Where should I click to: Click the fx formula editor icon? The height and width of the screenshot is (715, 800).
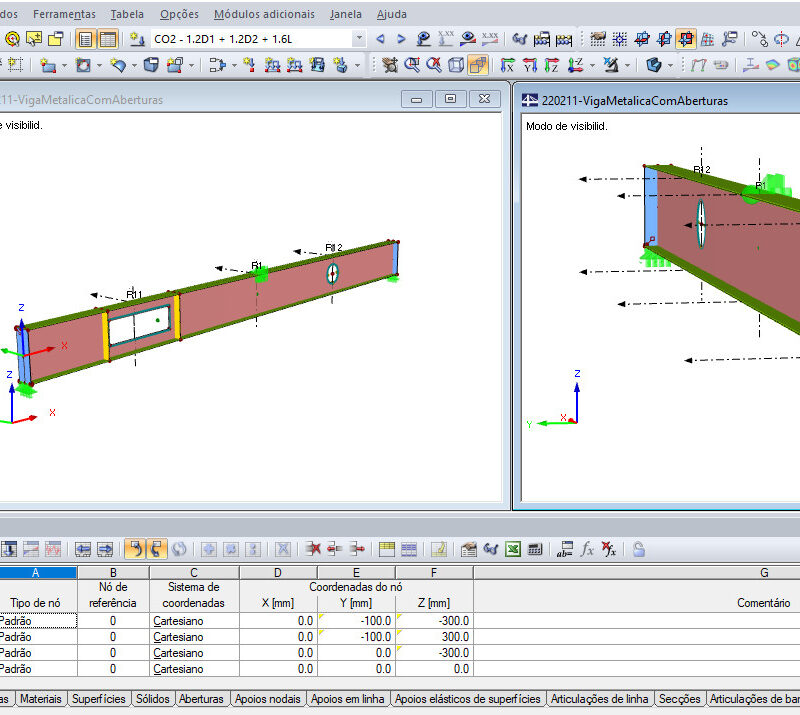(x=587, y=549)
